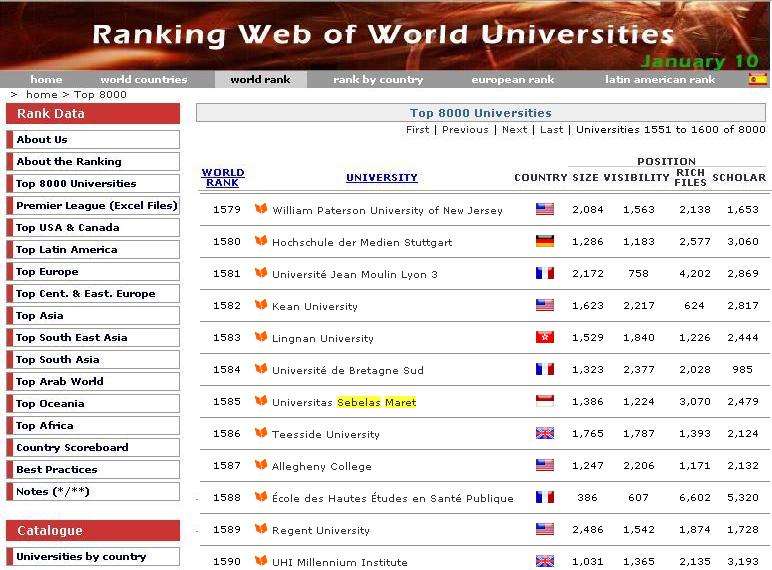Open Top 8000 Universities sidebar item
Viewport: 772px width, 570px height.
click(x=94, y=184)
